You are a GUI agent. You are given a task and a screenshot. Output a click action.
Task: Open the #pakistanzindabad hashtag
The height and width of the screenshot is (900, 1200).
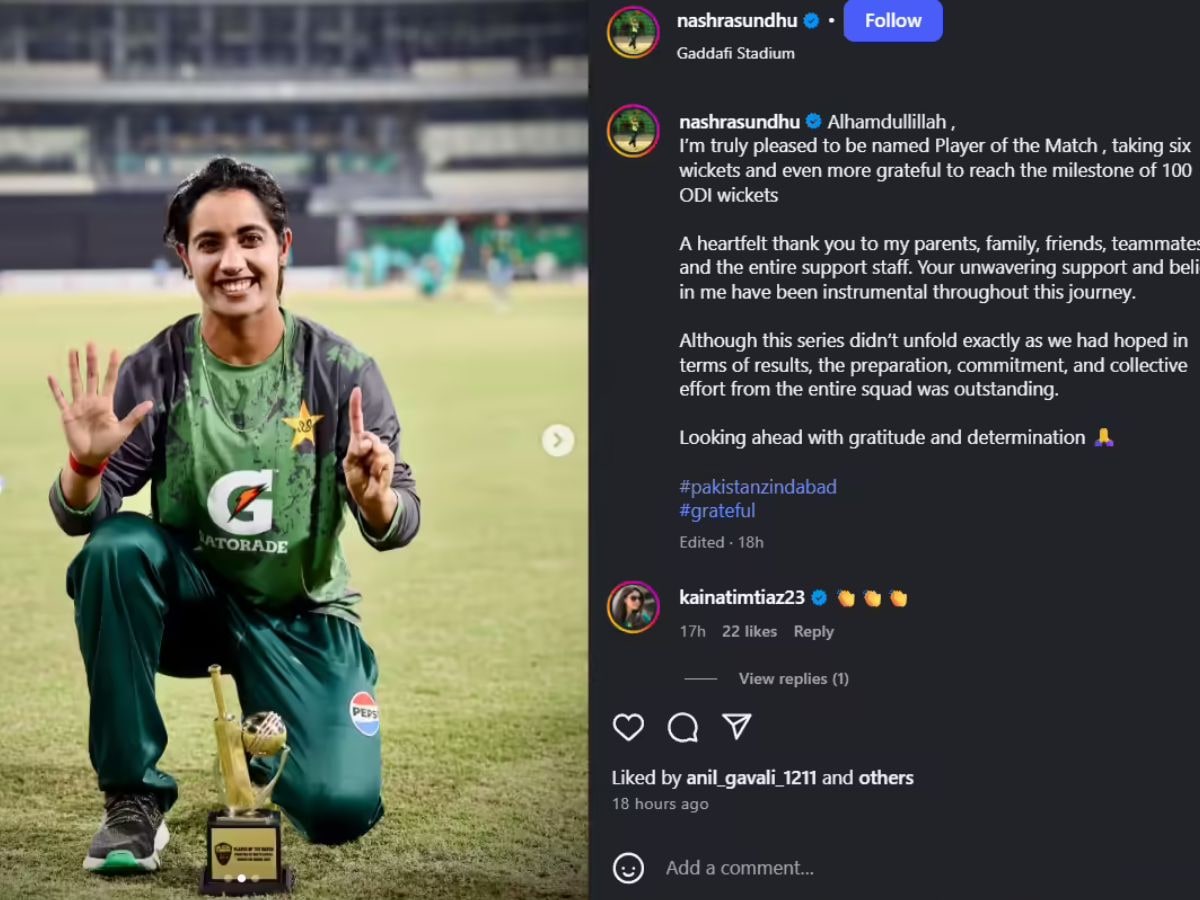click(758, 487)
